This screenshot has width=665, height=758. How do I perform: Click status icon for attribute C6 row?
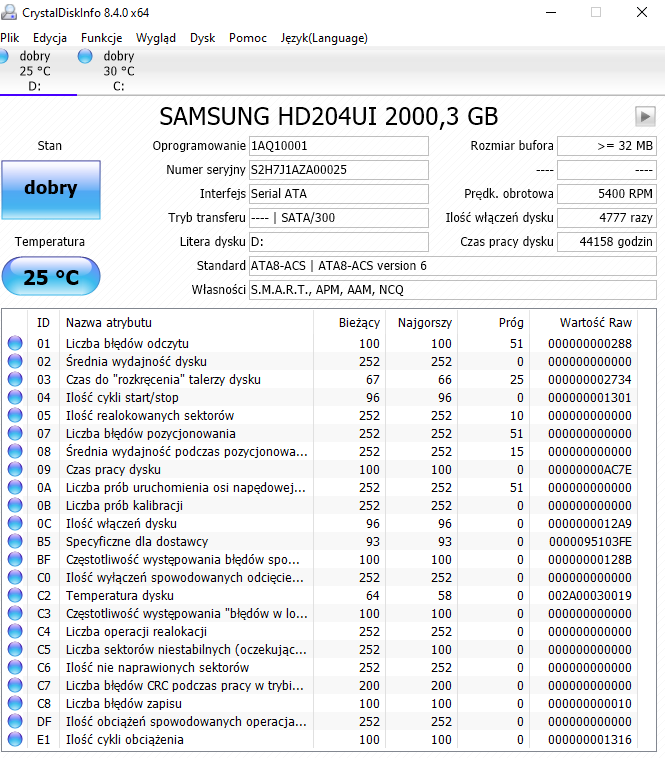[15, 667]
